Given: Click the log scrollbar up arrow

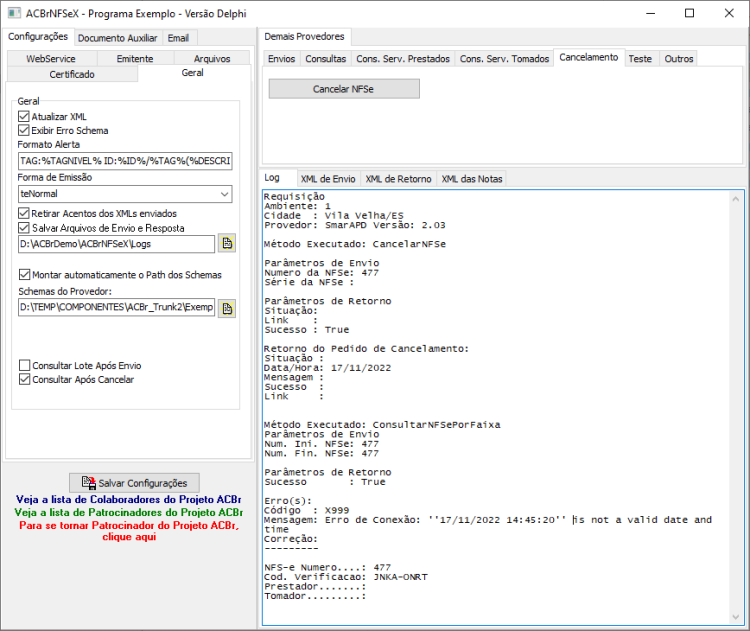Looking at the screenshot, I should pyautogui.click(x=736, y=199).
